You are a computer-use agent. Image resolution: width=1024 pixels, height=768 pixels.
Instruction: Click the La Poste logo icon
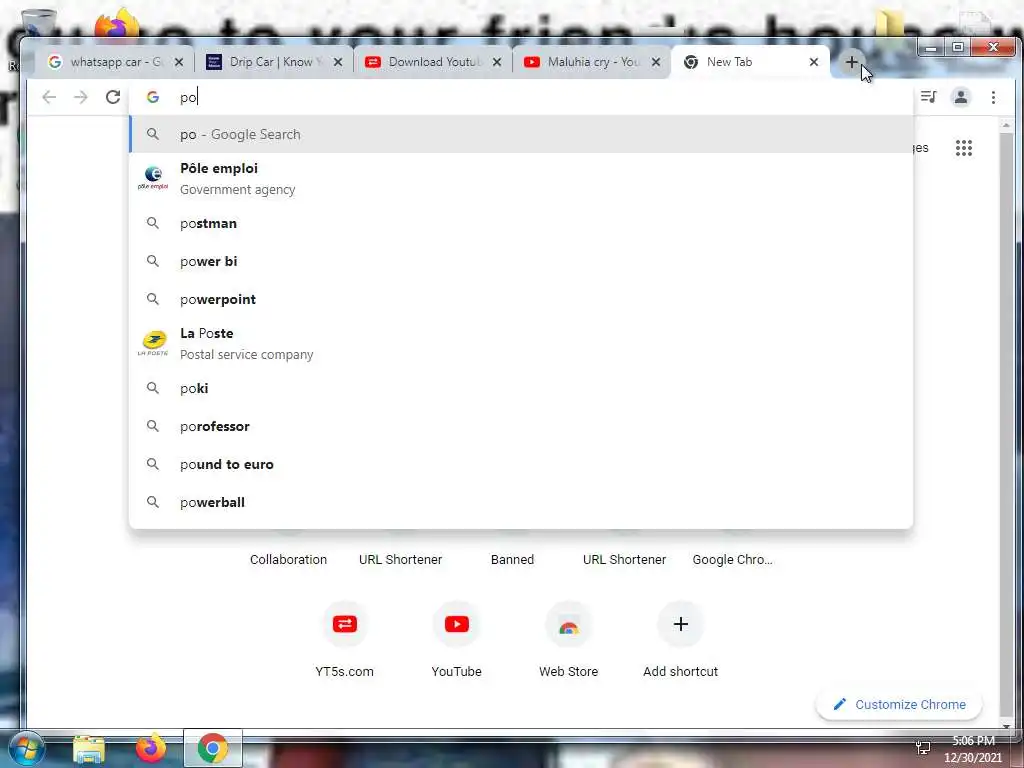(x=153, y=343)
